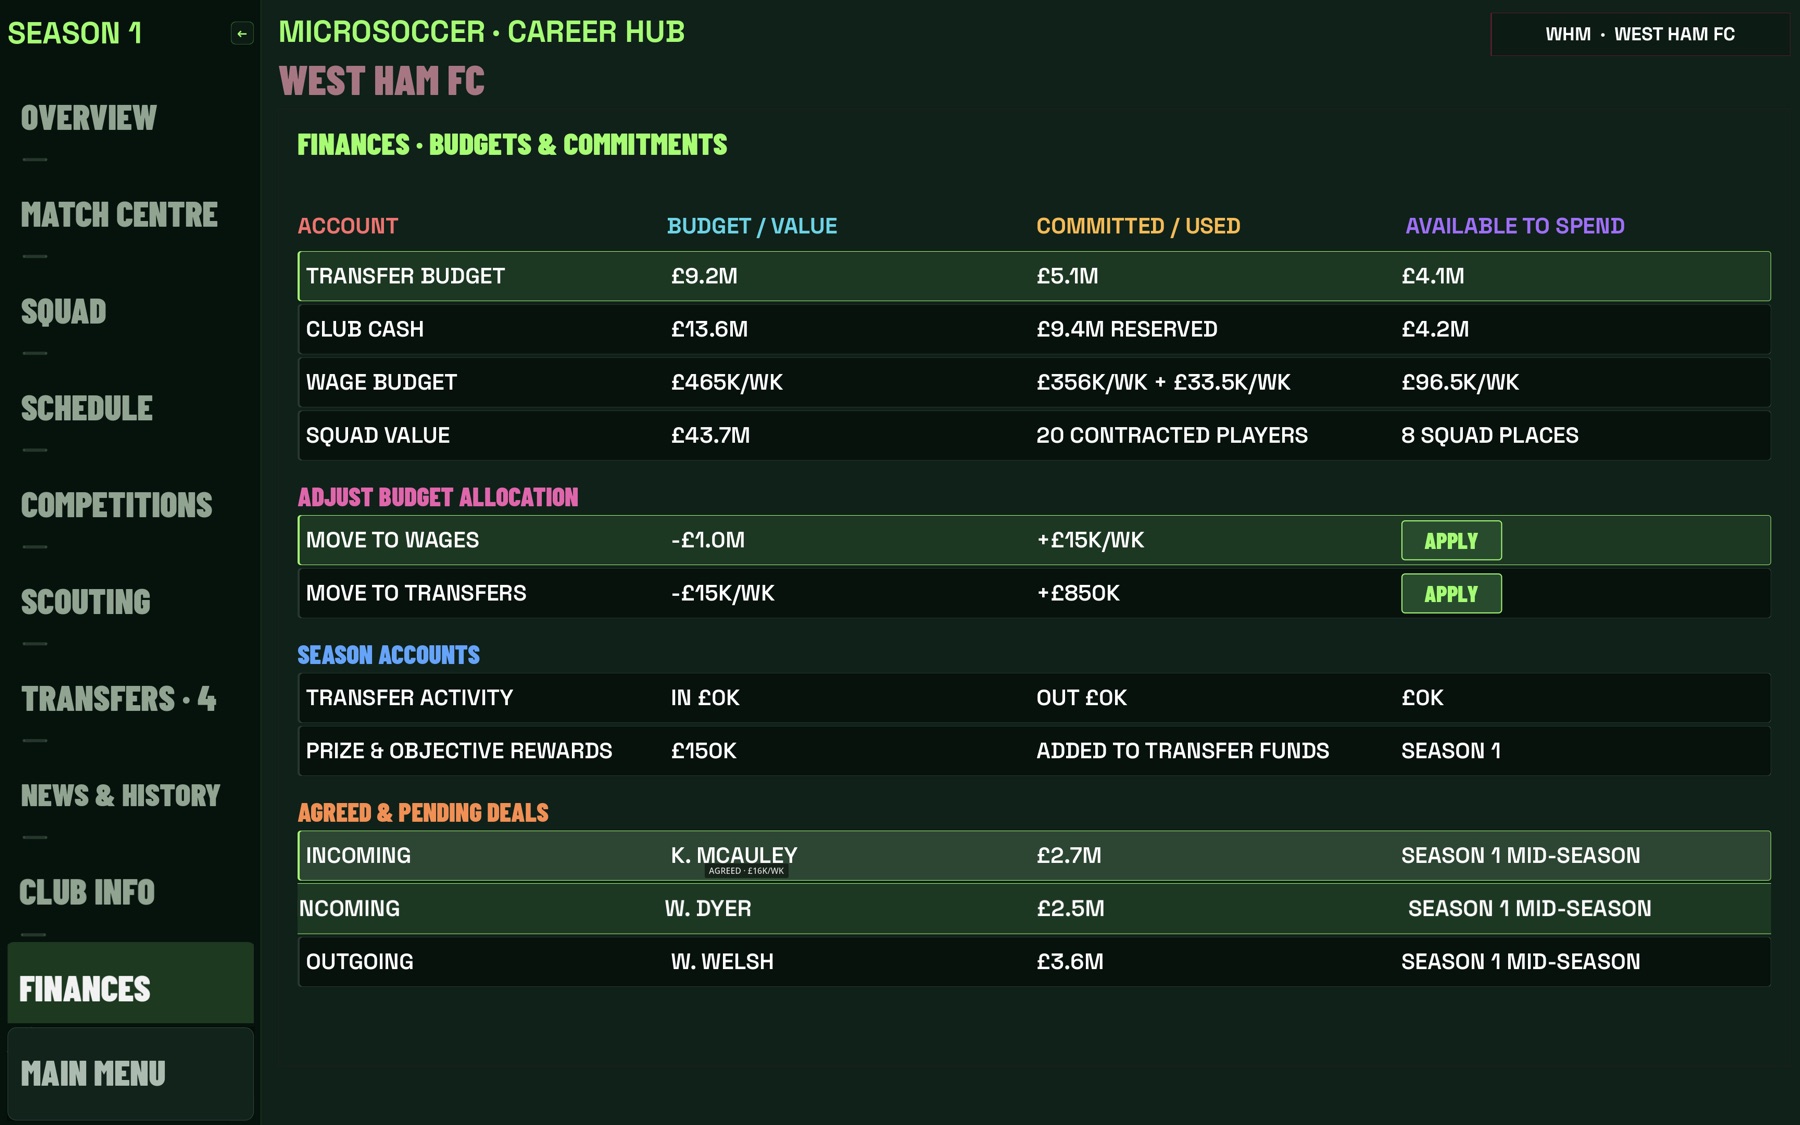Click the Committed / Used column header

tap(1138, 226)
